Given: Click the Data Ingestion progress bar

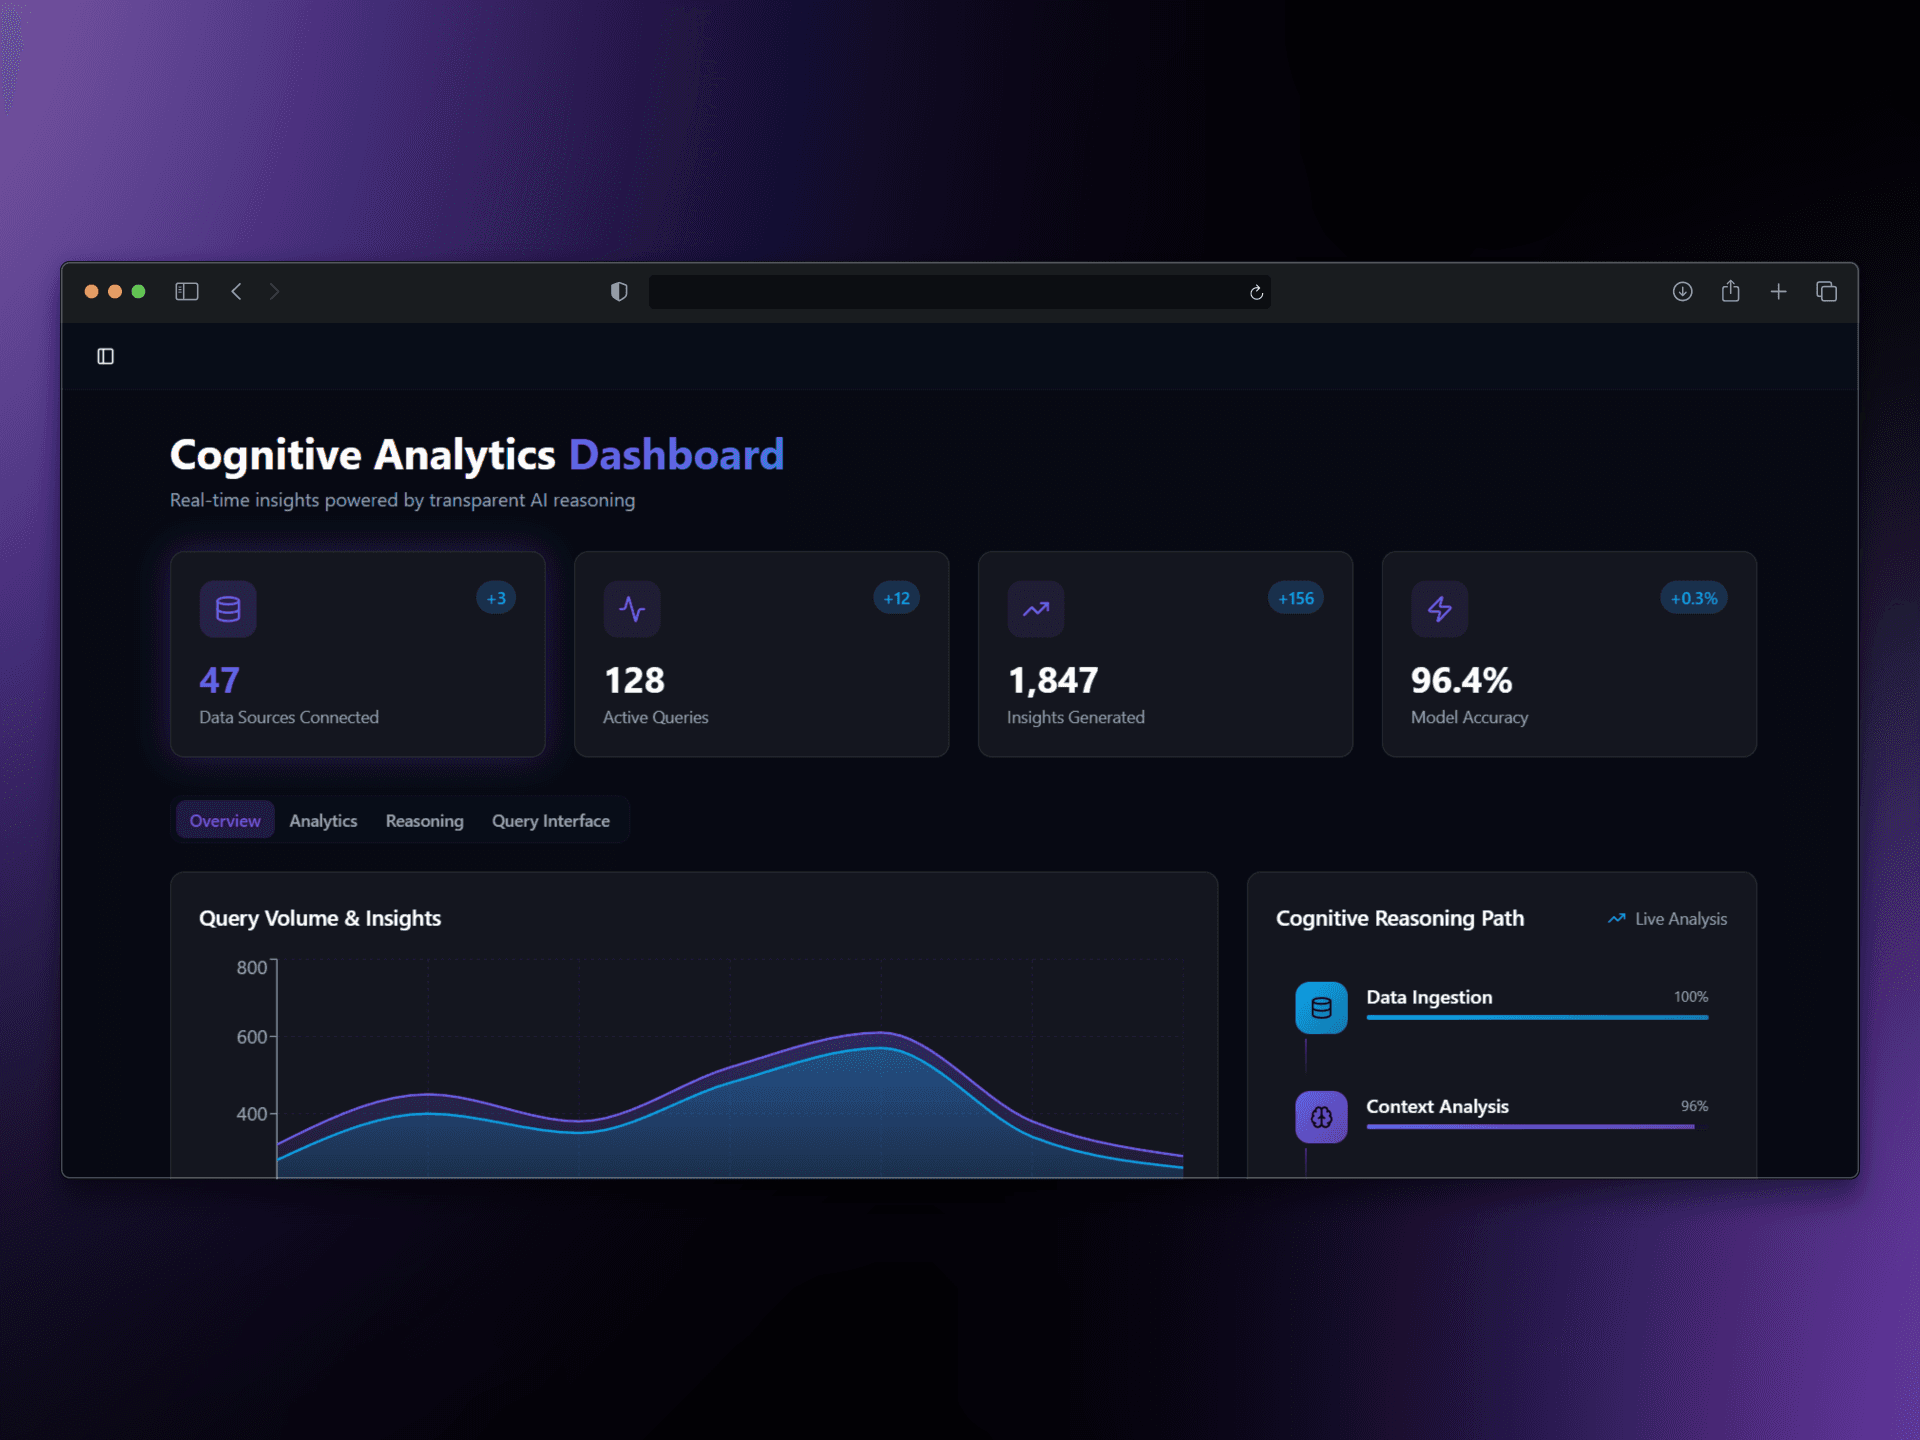Looking at the screenshot, I should 1537,1018.
